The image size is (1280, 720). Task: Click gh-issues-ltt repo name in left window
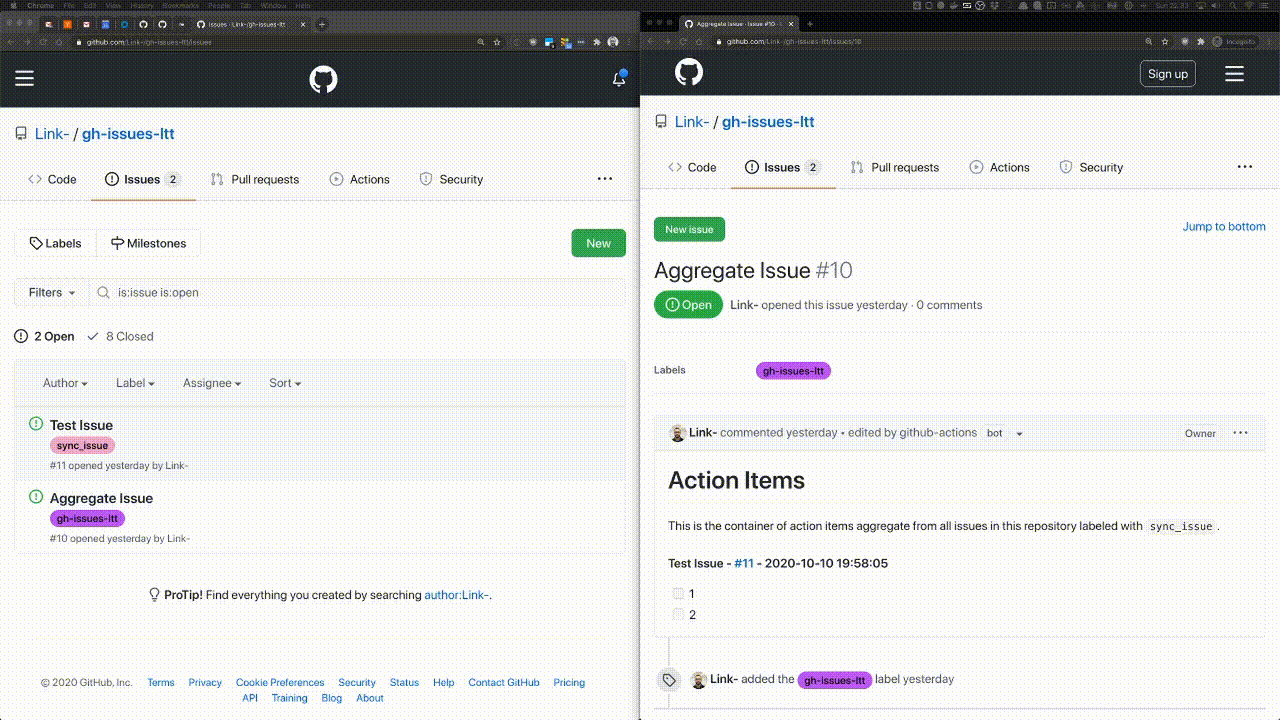[128, 134]
